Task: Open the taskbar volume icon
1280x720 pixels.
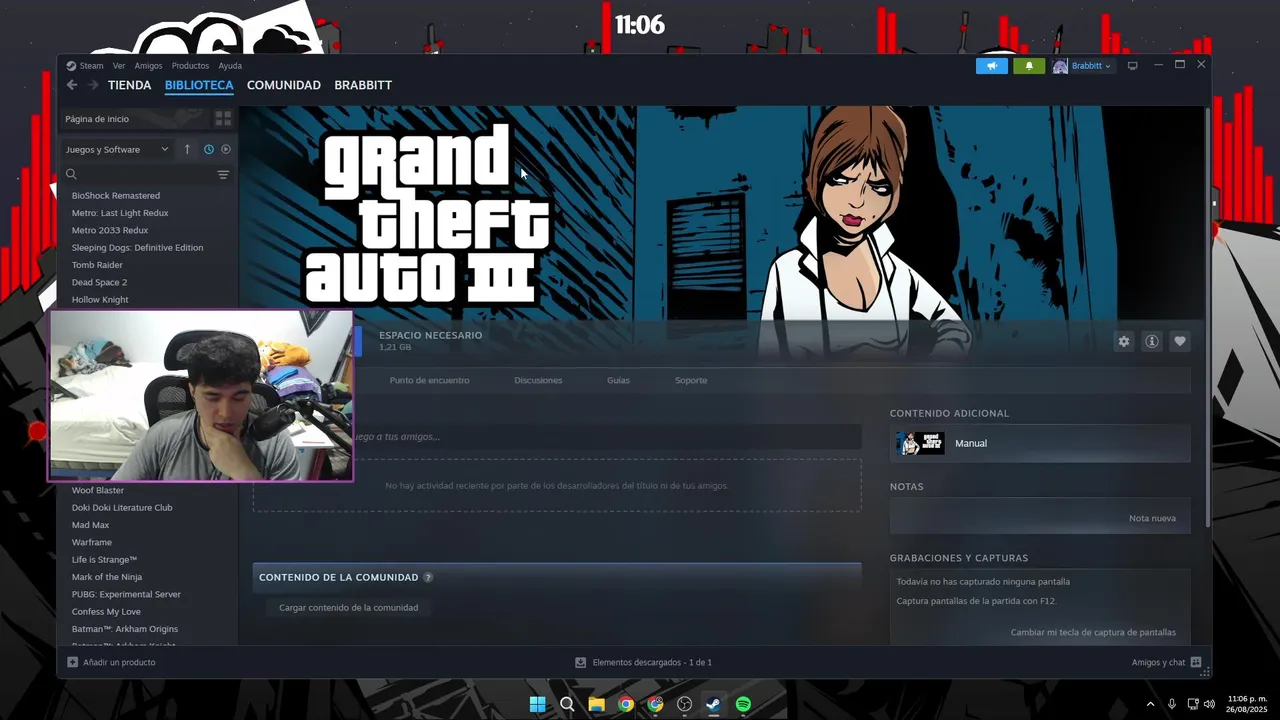Action: 1209,704
